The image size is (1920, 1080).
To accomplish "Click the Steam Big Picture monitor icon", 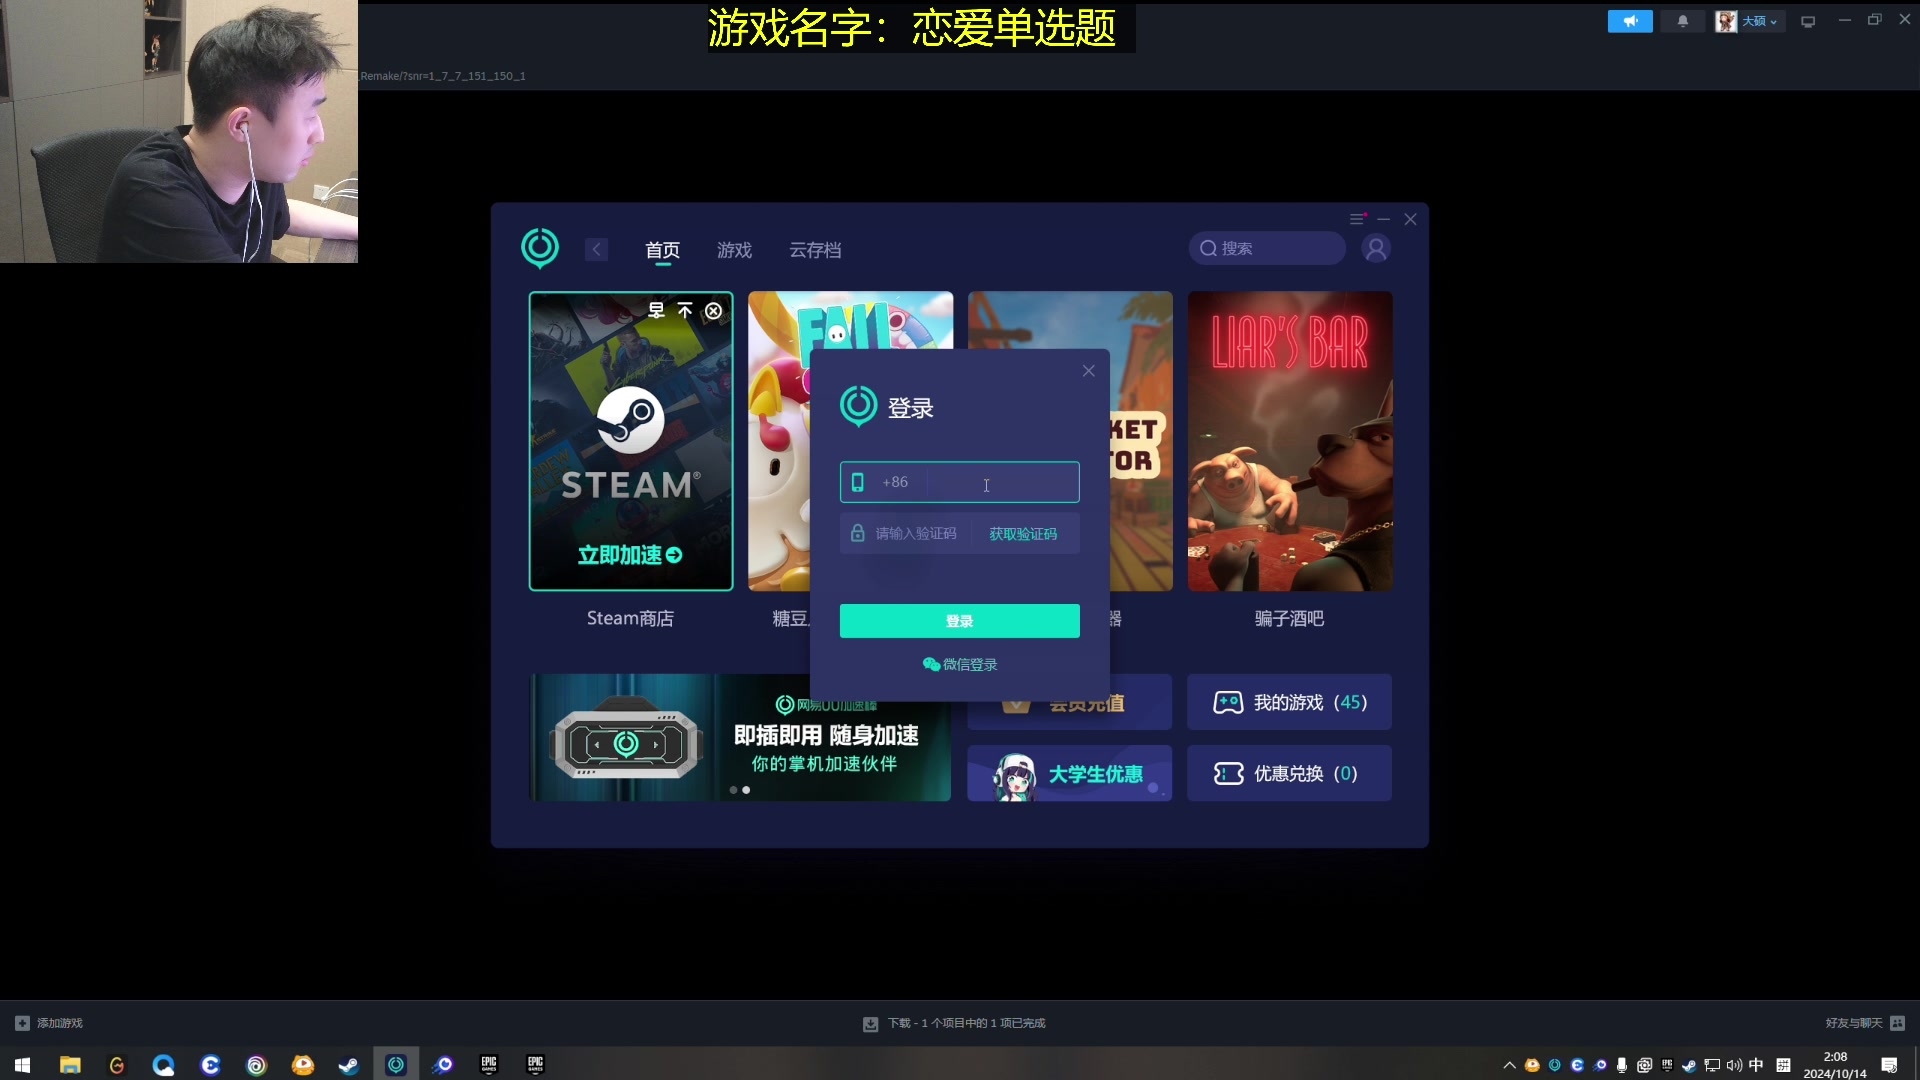I will tap(1808, 21).
